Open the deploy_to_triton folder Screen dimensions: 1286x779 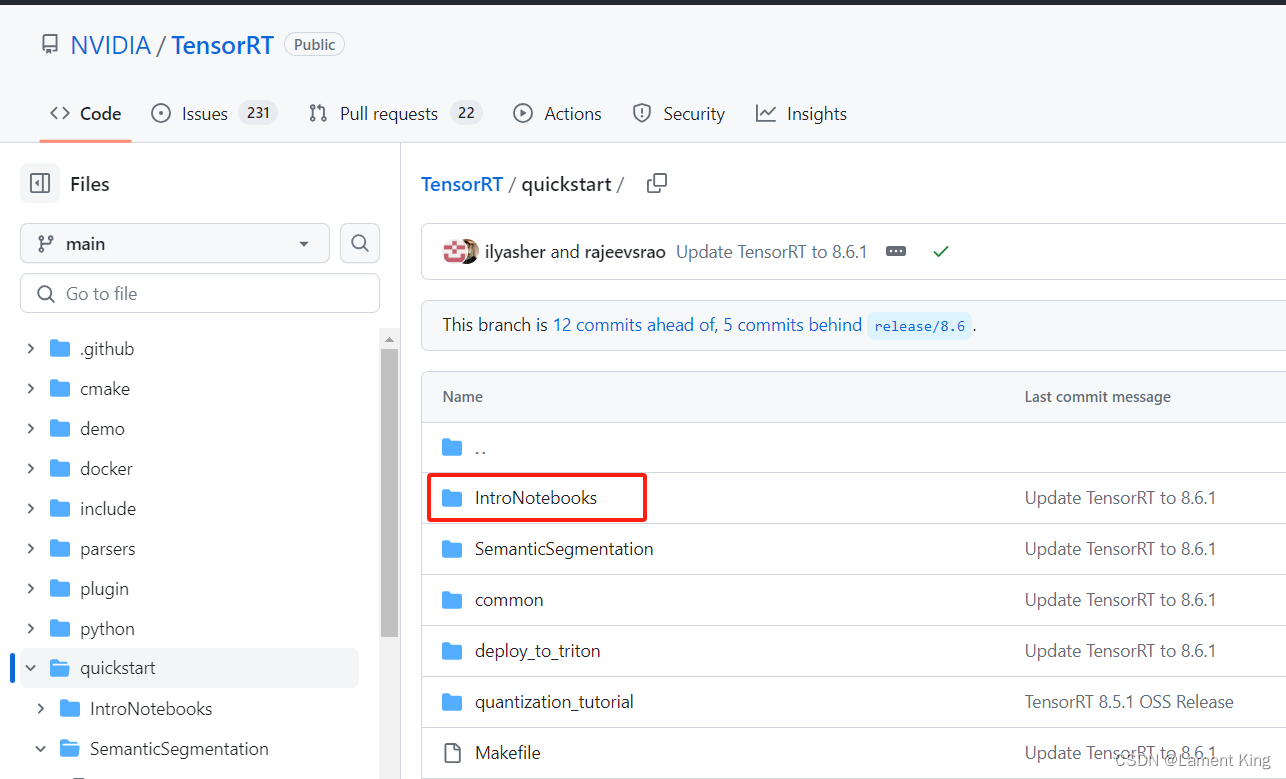pos(538,651)
